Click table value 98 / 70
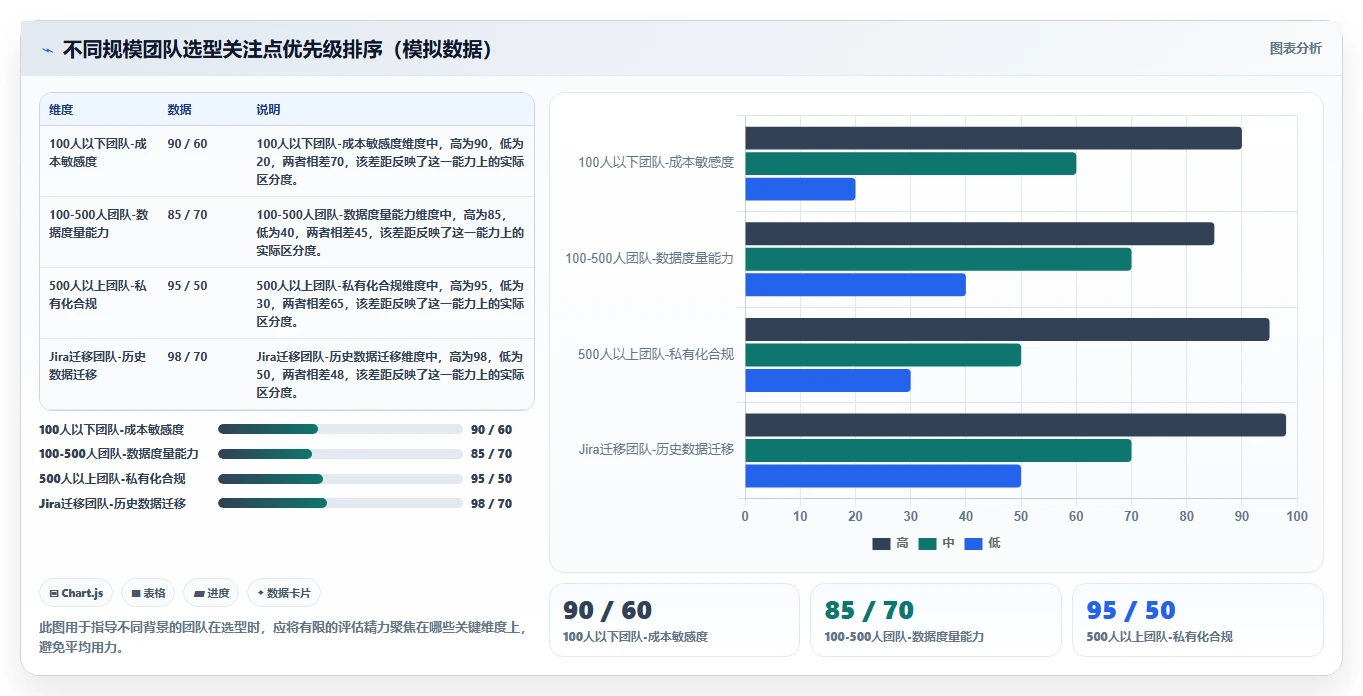 click(x=188, y=357)
